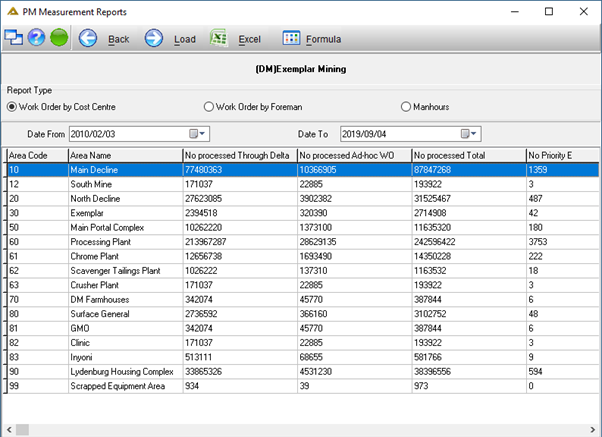The image size is (602, 437).
Task: Select the Manhours report type
Action: point(406,107)
